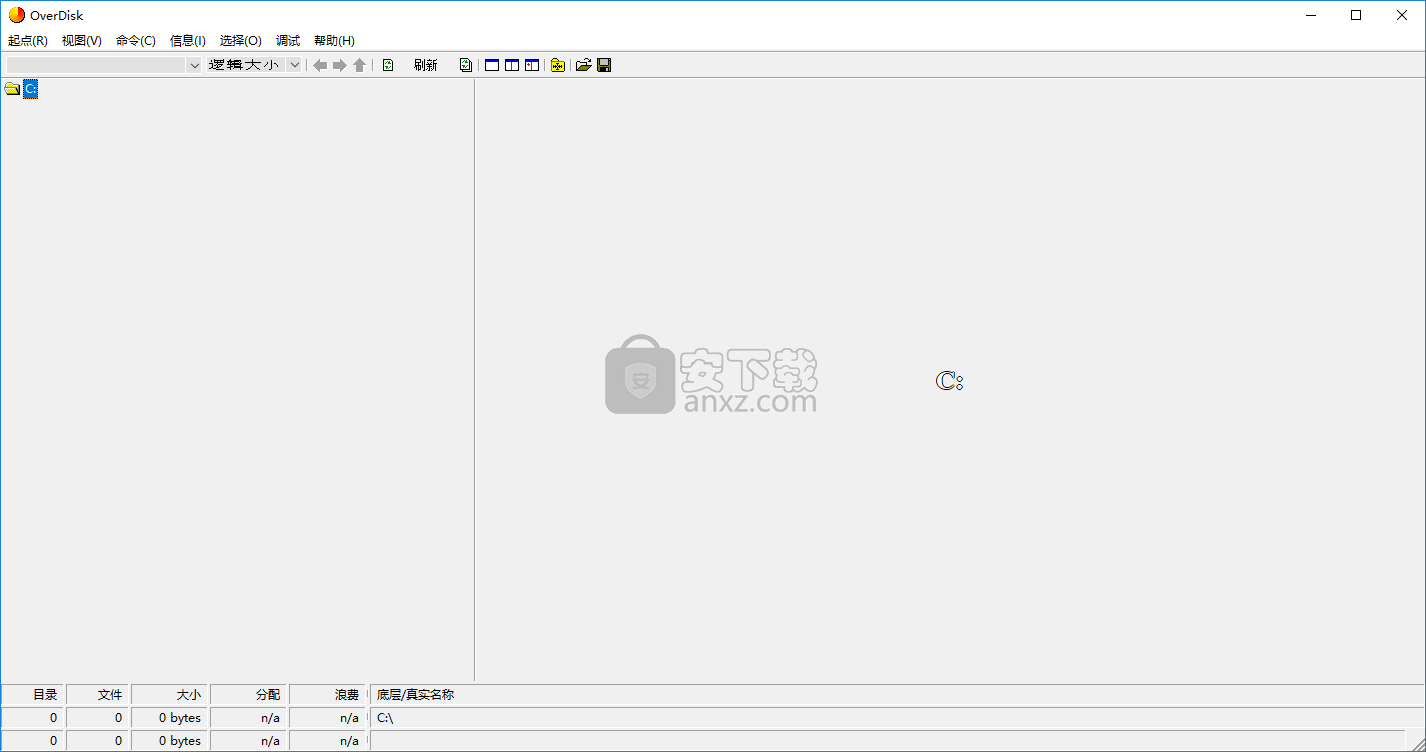Open the 起点(R) menu
The width and height of the screenshot is (1426, 752).
pyautogui.click(x=27, y=41)
